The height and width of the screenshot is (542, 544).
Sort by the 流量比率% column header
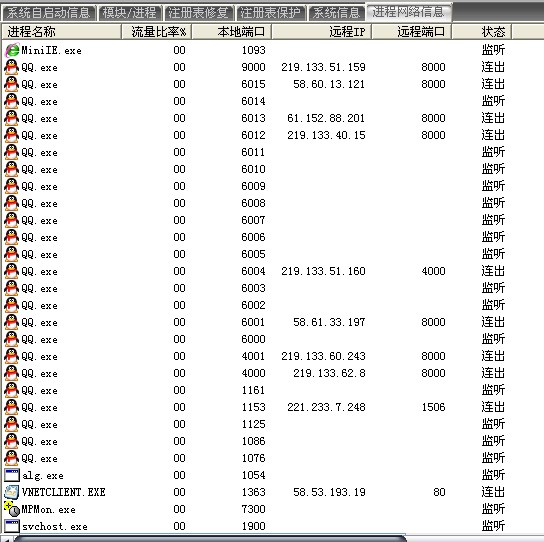tap(157, 32)
